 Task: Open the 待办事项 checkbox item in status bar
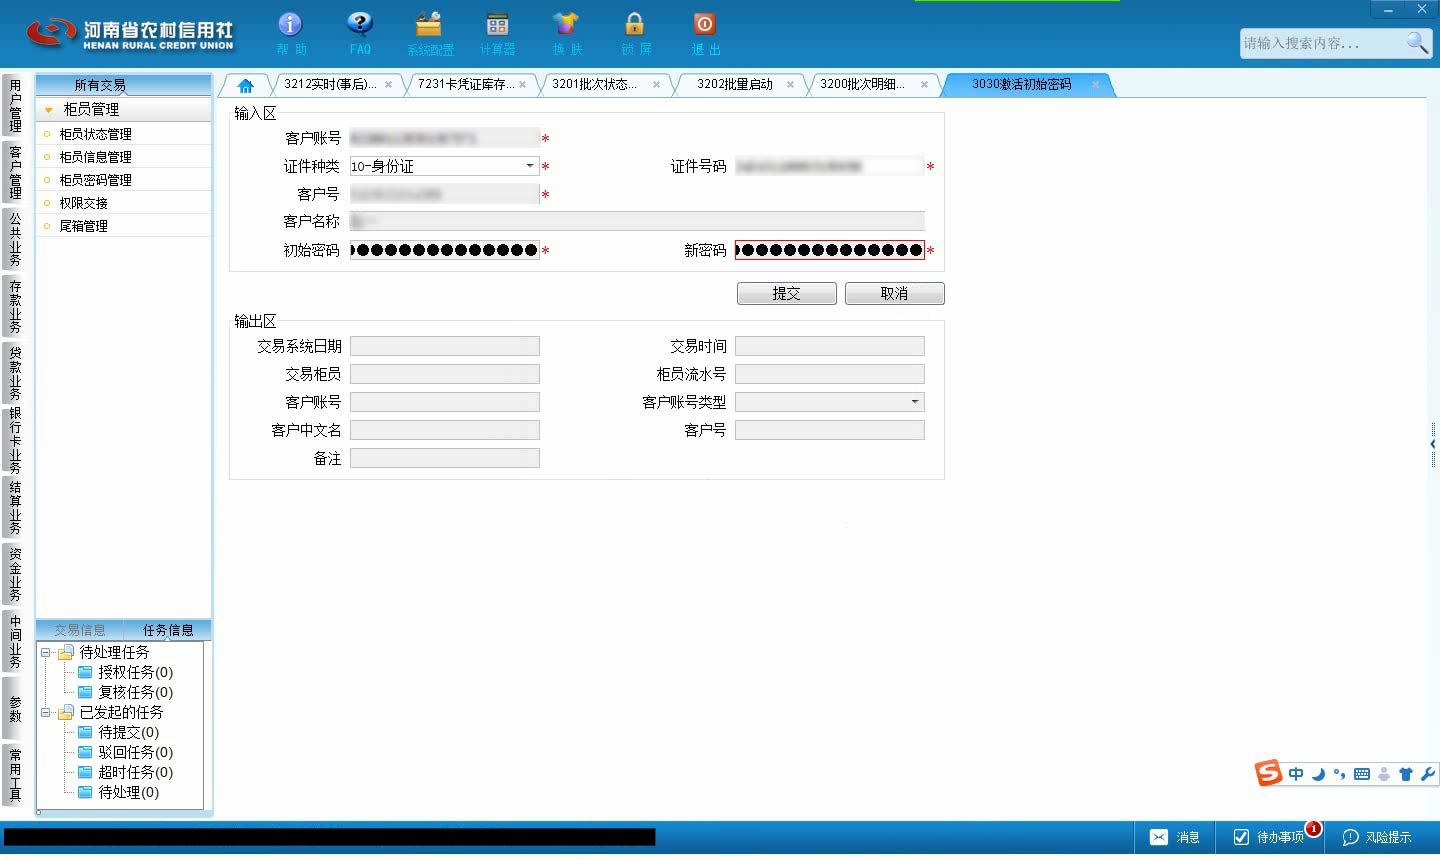(x=1268, y=837)
